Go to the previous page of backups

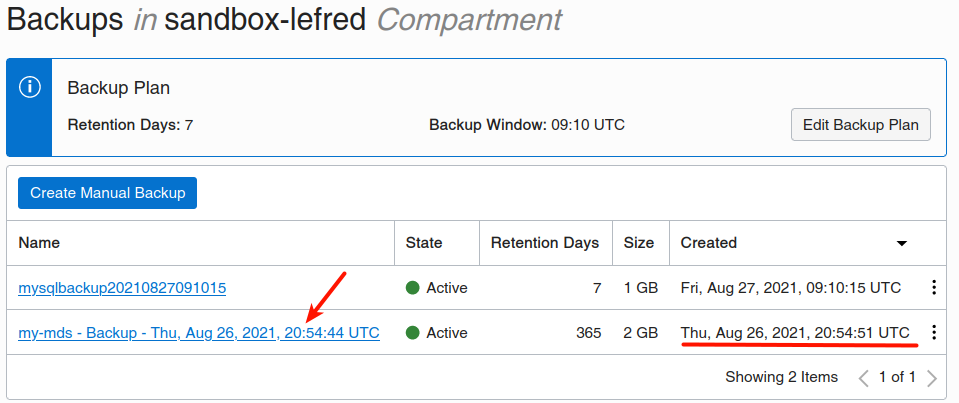point(864,378)
